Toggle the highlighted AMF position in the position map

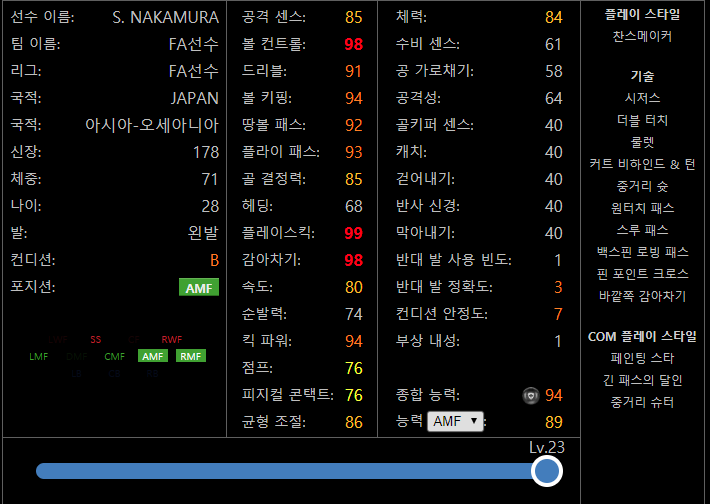[x=153, y=356]
